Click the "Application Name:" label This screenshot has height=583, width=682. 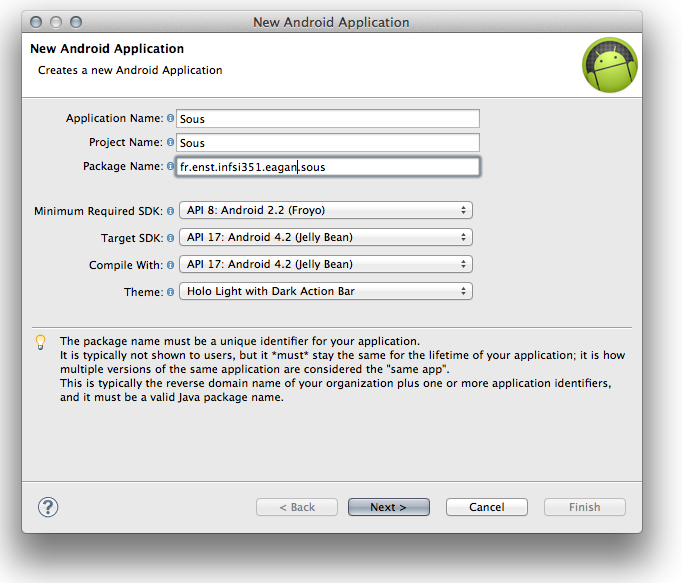[x=115, y=118]
